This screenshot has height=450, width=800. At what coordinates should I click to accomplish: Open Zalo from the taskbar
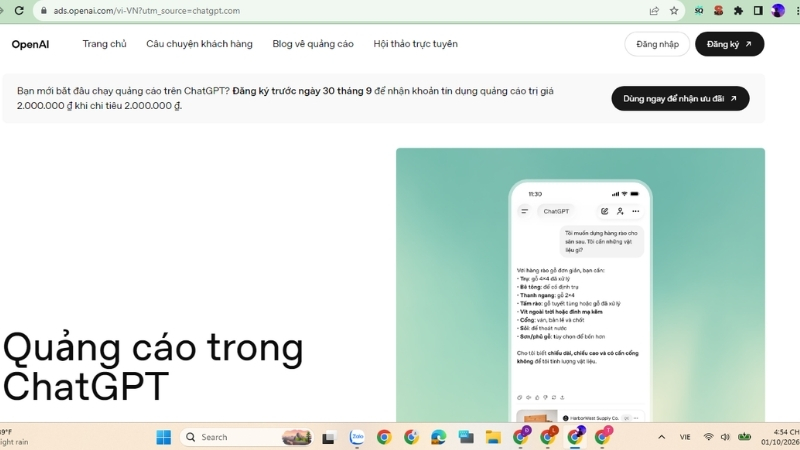[x=357, y=437]
